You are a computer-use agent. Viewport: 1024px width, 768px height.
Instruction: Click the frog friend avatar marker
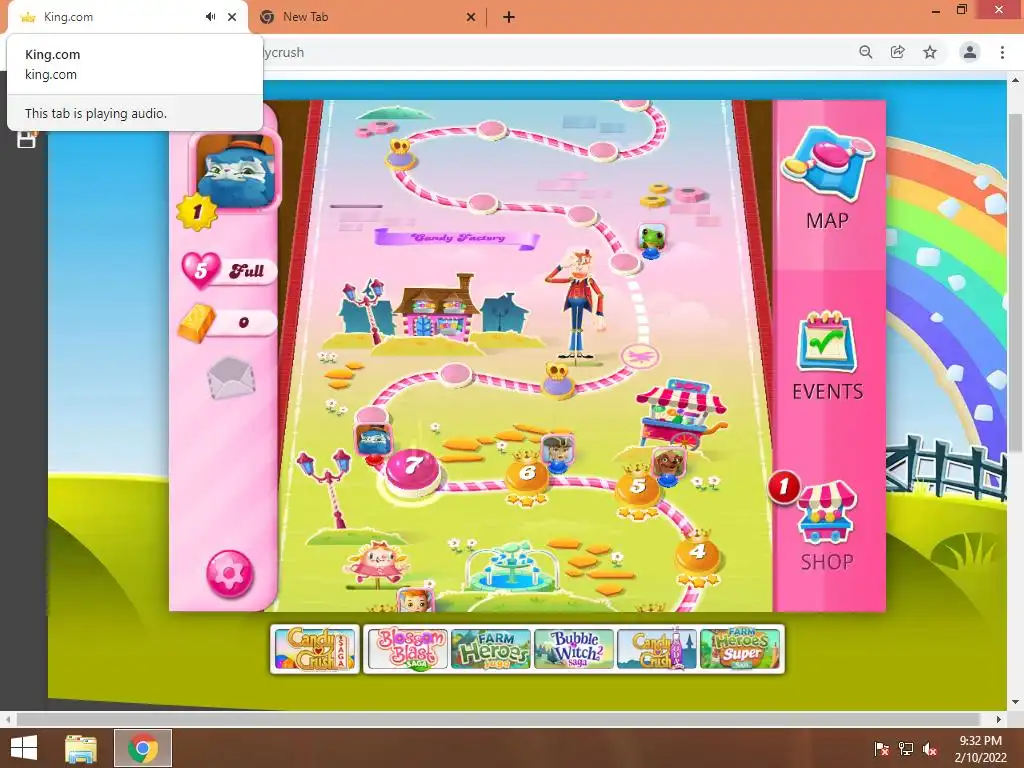(x=652, y=240)
